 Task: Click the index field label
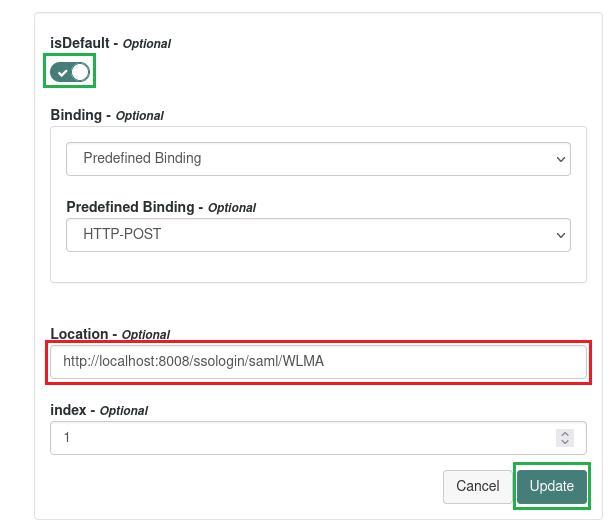click(99, 410)
